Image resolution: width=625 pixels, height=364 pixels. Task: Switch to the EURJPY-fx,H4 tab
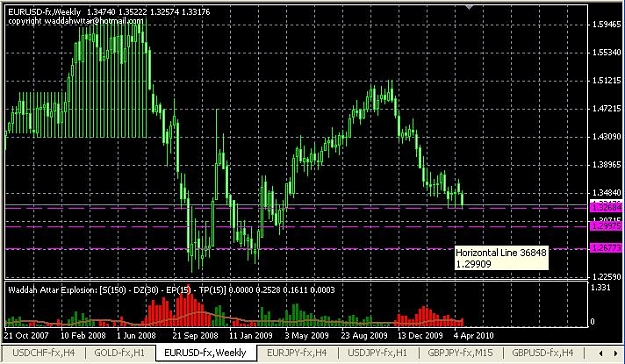click(x=297, y=352)
